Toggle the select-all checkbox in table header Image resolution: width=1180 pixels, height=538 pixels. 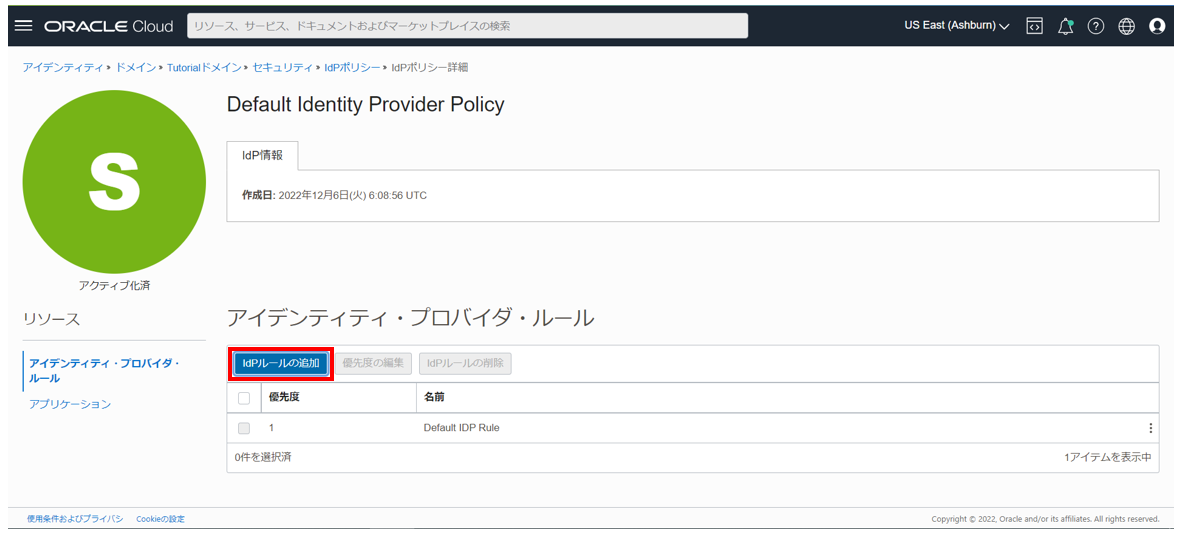click(x=244, y=398)
